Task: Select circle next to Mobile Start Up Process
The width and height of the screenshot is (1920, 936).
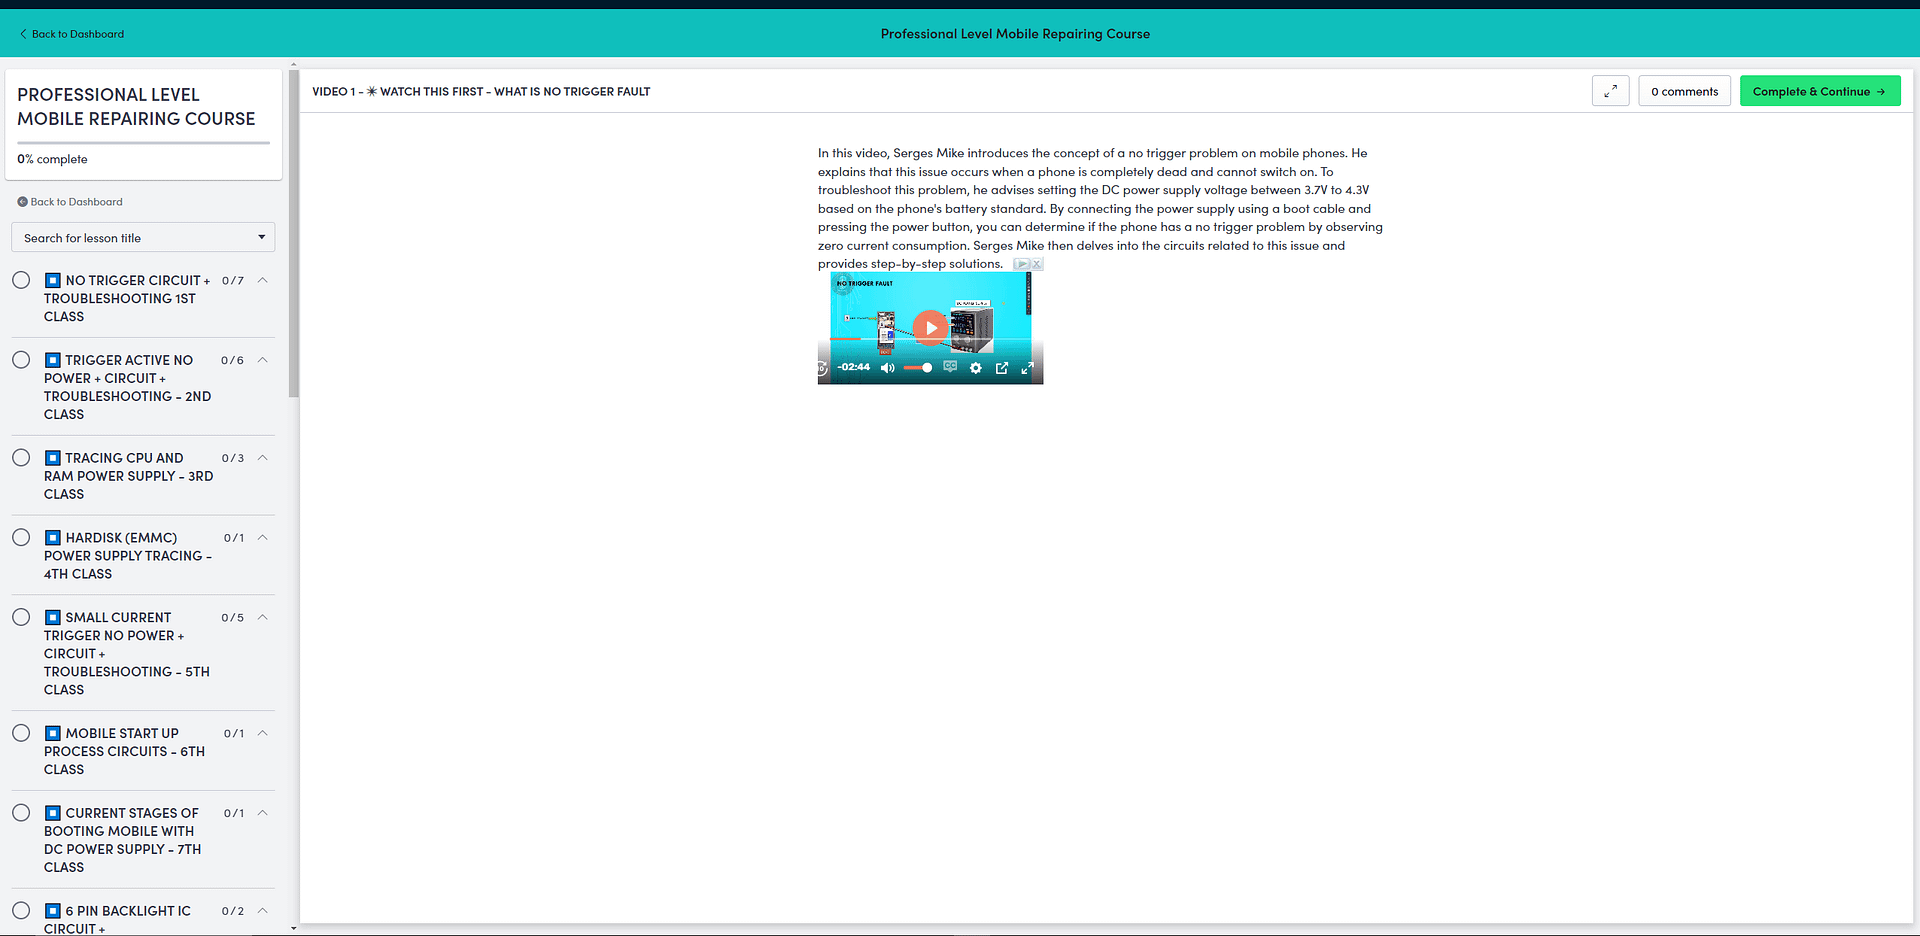Action: [21, 733]
